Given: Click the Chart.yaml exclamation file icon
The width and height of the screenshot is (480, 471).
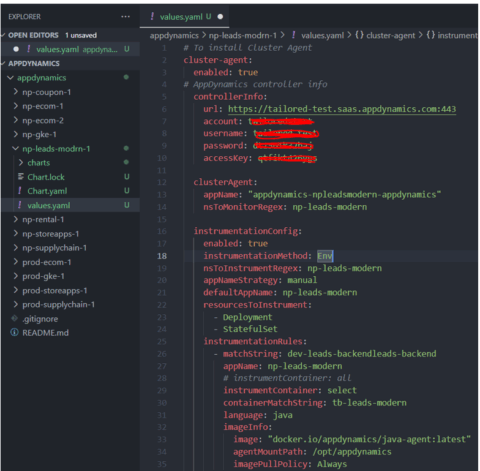Looking at the screenshot, I should [x=20, y=191].
